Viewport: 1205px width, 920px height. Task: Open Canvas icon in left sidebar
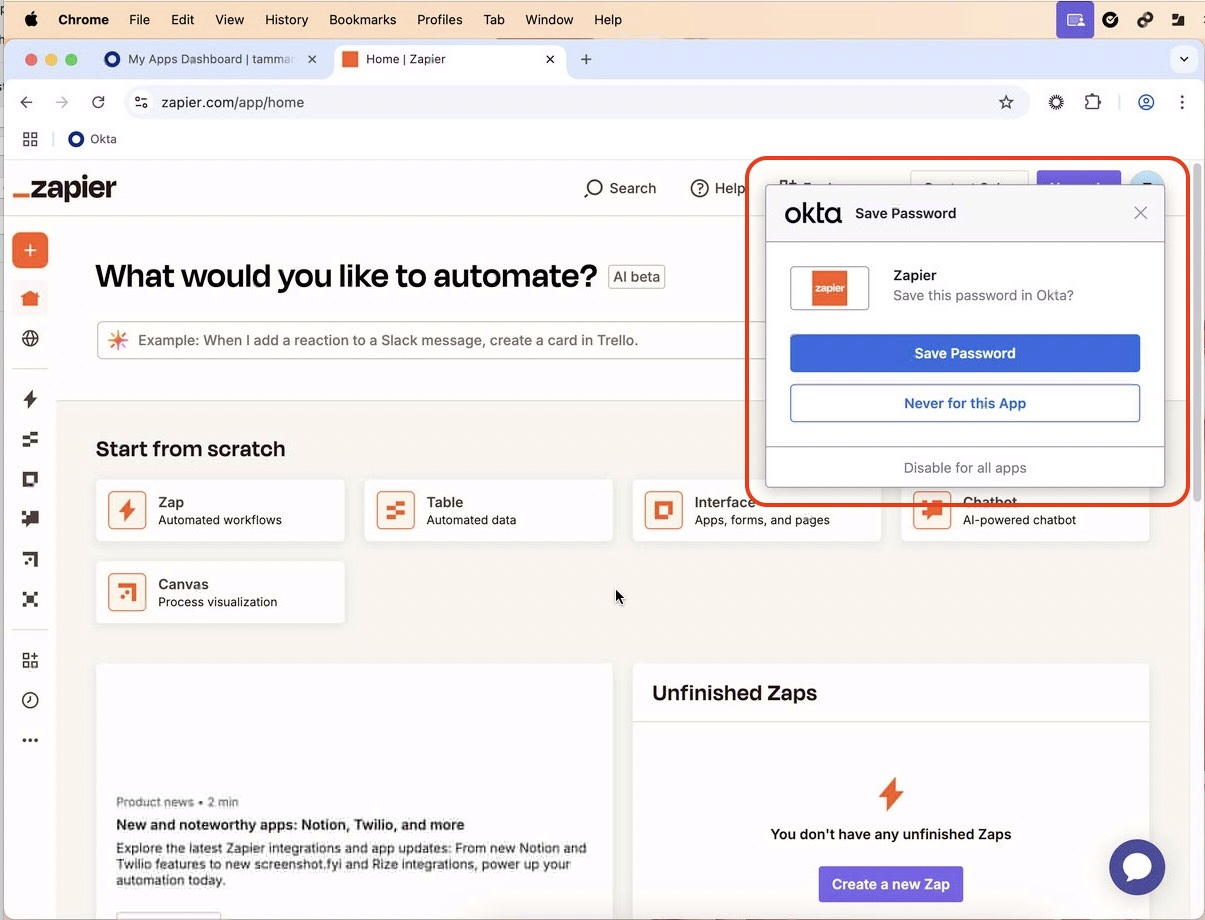[30, 558]
